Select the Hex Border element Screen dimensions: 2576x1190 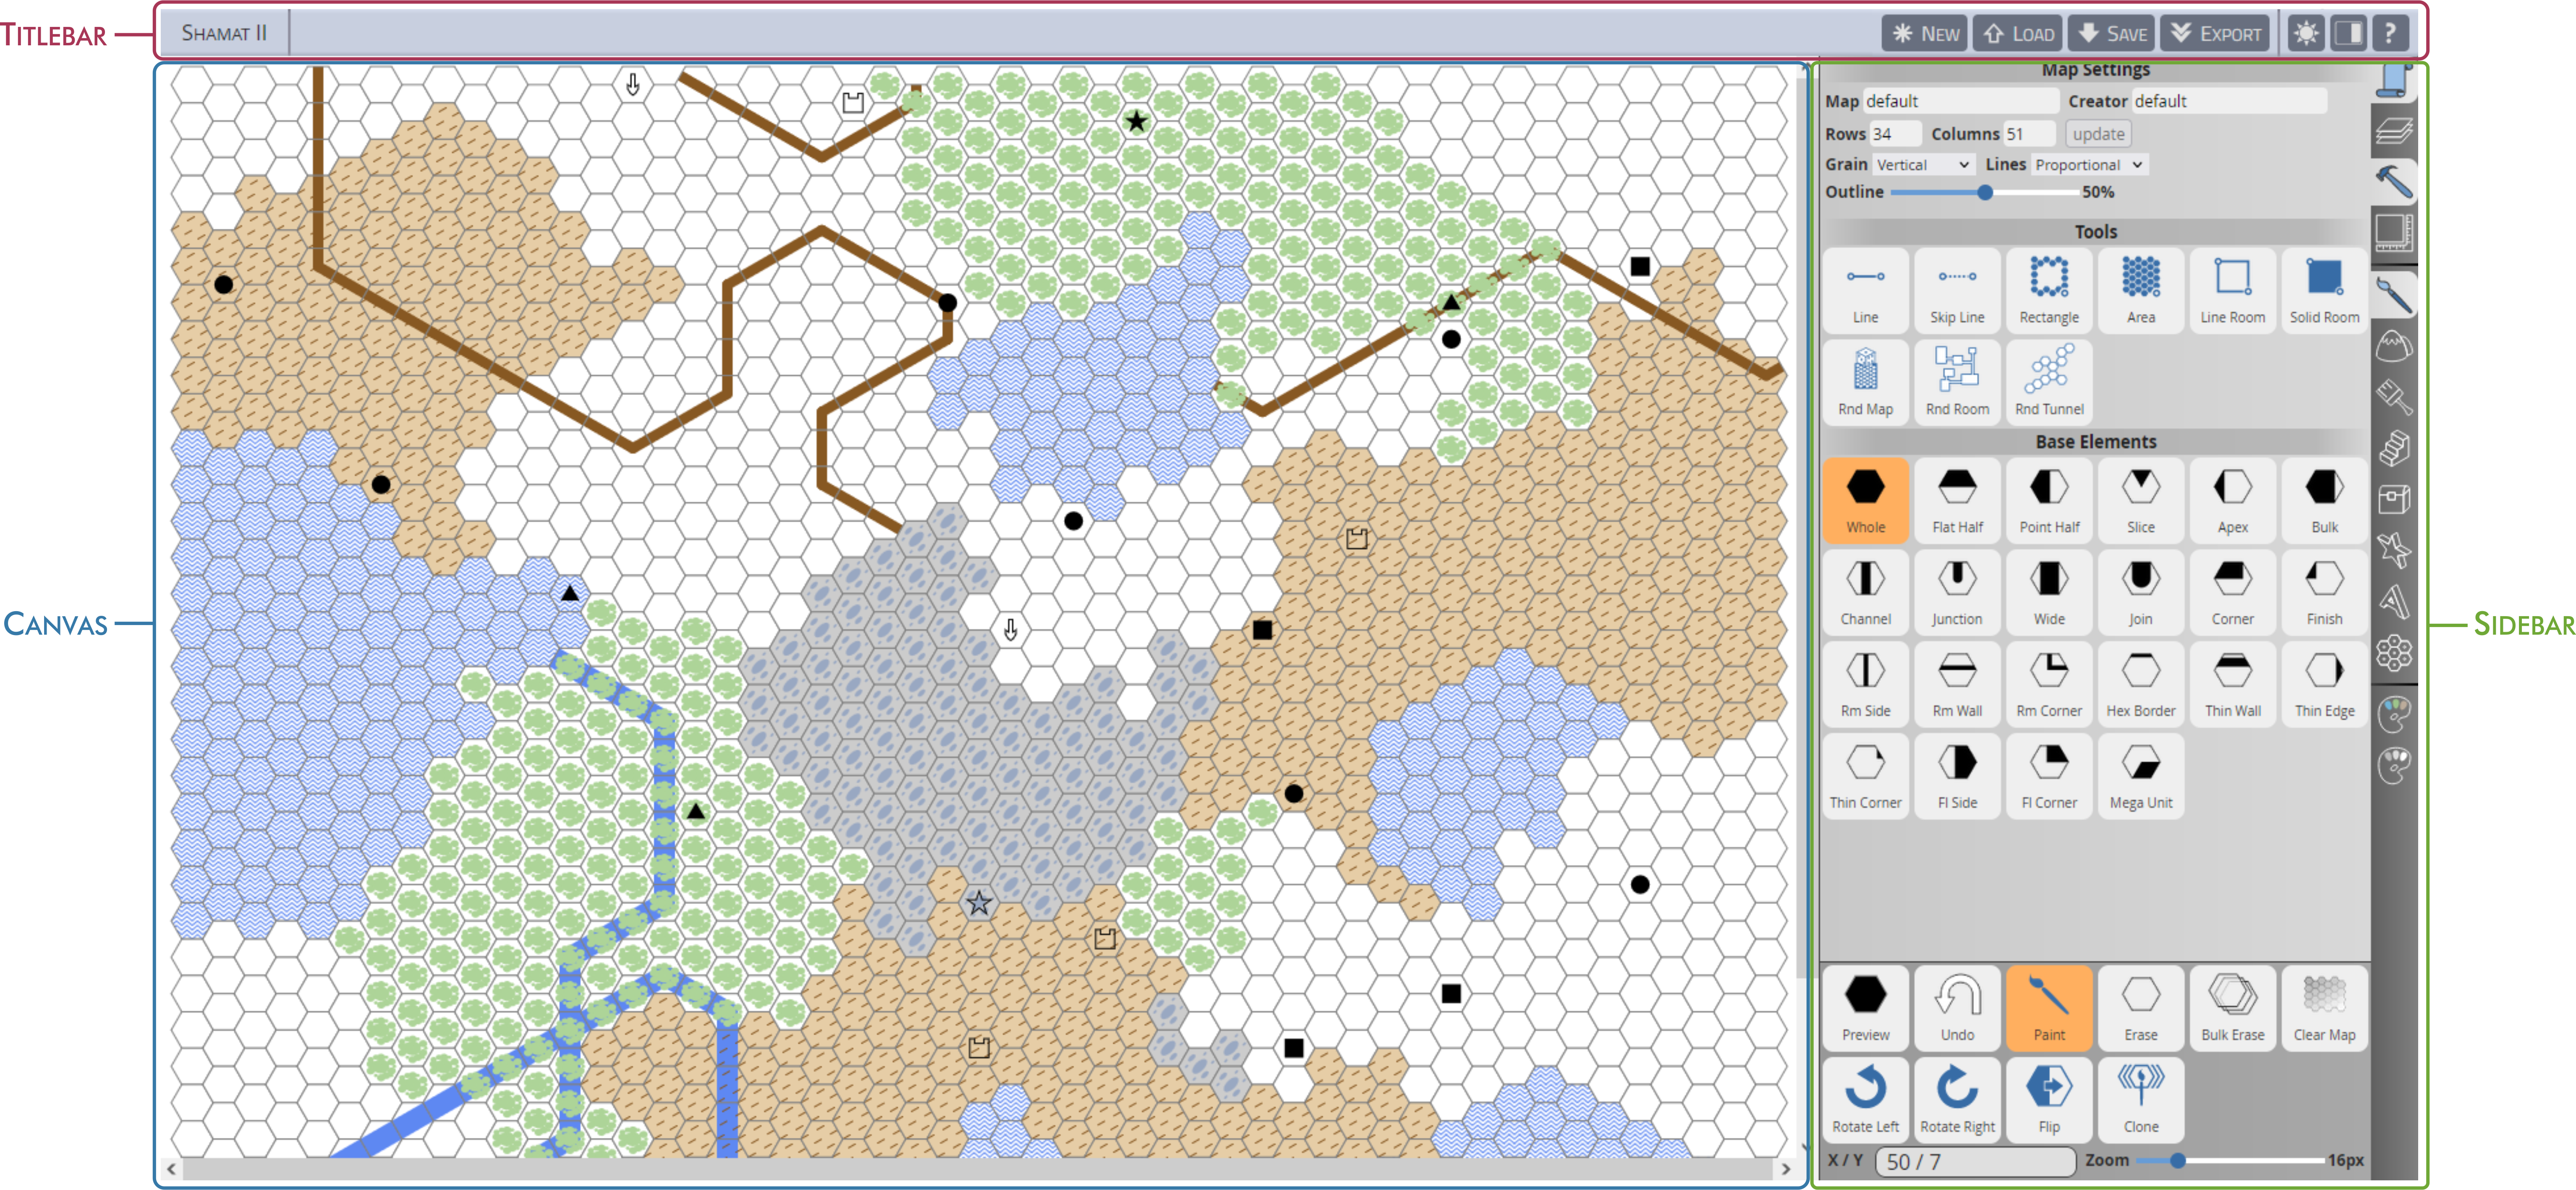coord(2141,684)
